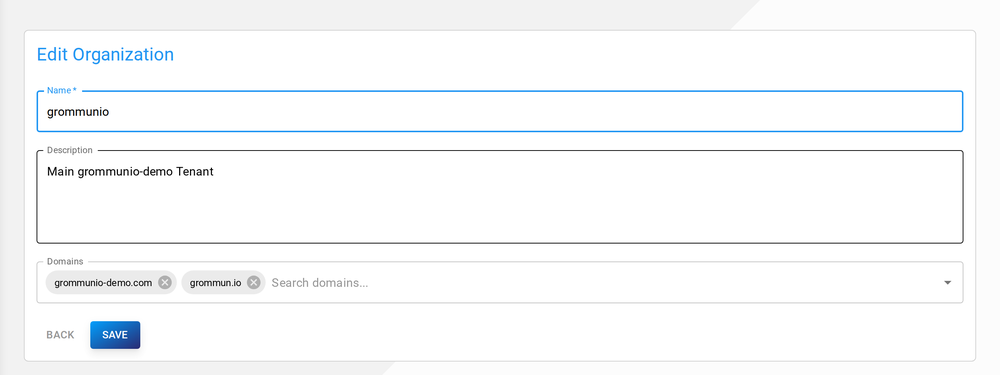1000x375 pixels.
Task: Select the grommun.io chip label
Action: tap(216, 283)
